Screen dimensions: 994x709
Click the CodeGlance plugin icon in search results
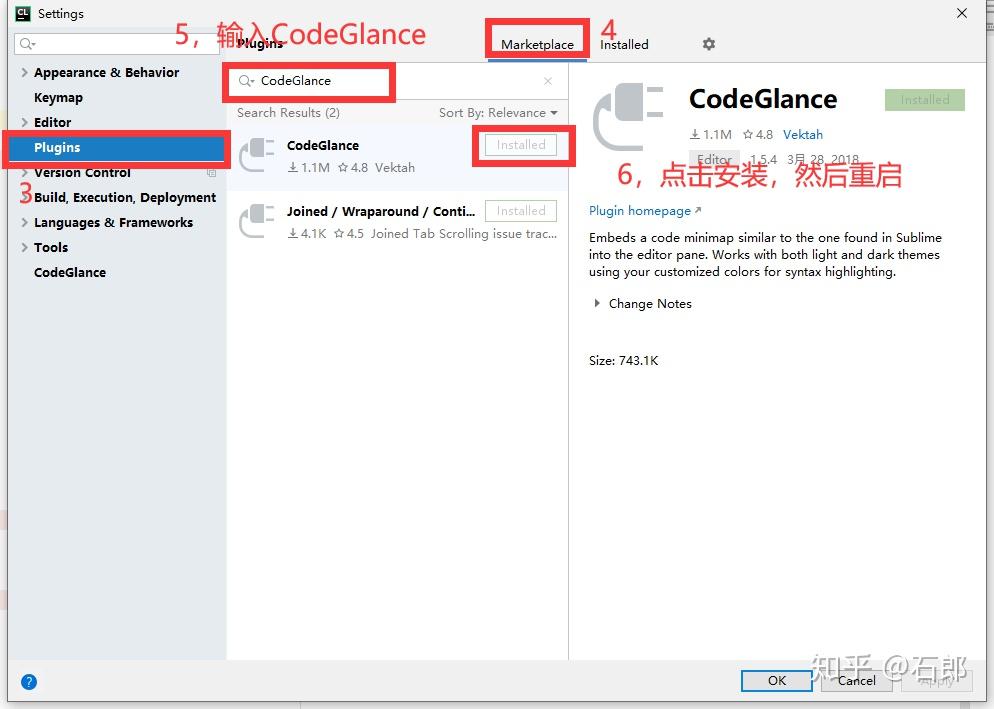[257, 155]
